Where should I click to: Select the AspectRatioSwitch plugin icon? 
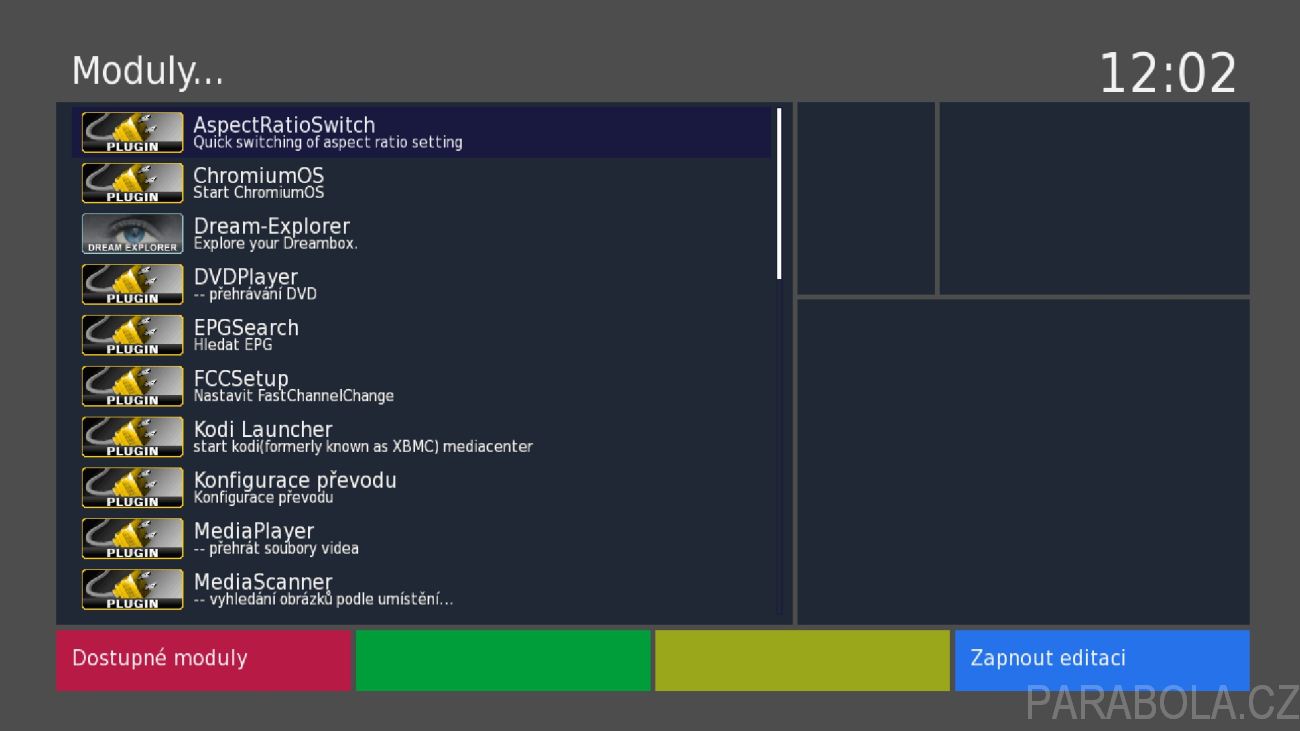click(133, 132)
